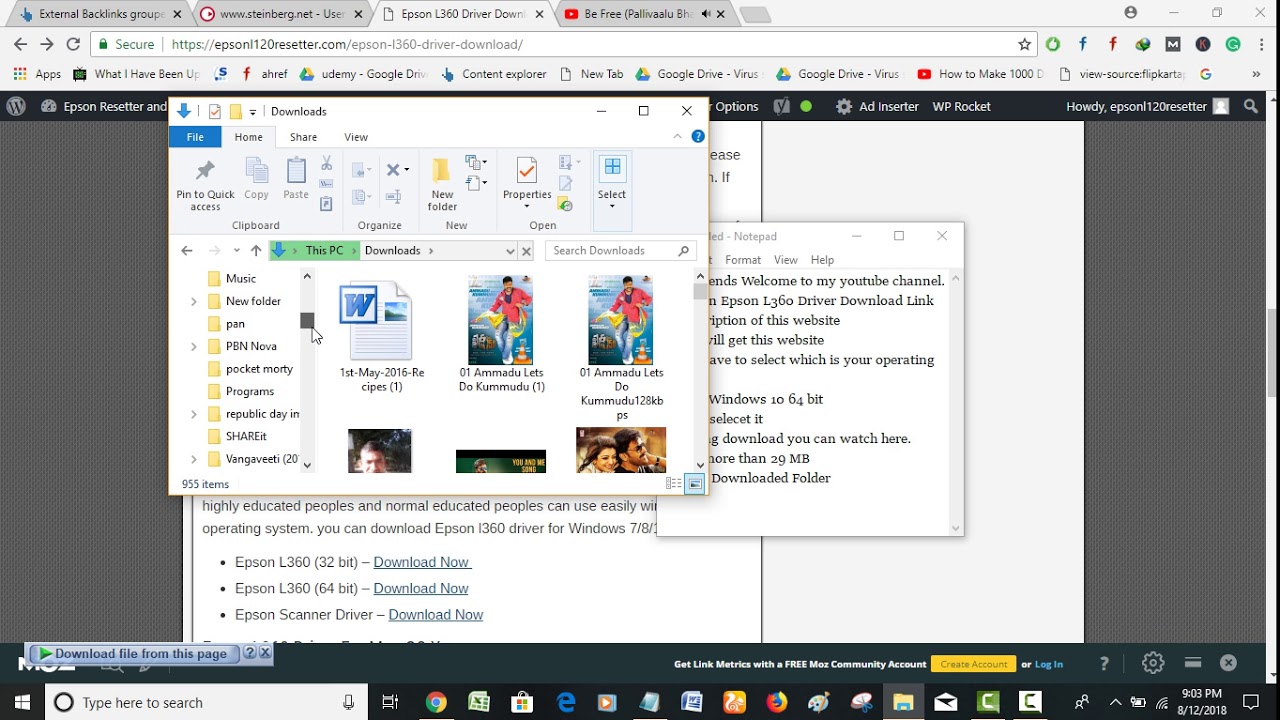
Task: Switch to large thumbnails view in Explorer
Action: point(695,484)
